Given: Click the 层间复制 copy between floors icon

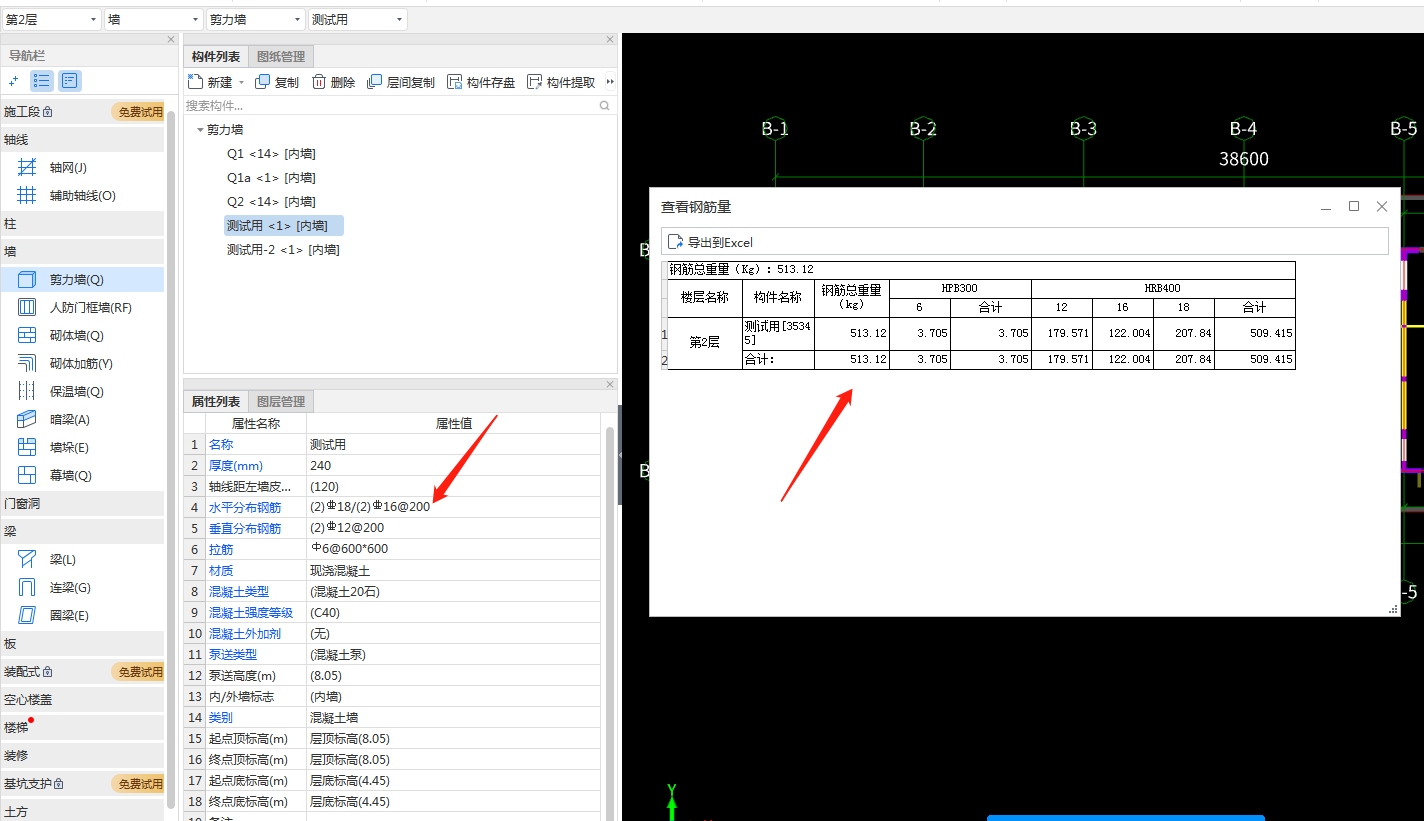Looking at the screenshot, I should 375,82.
